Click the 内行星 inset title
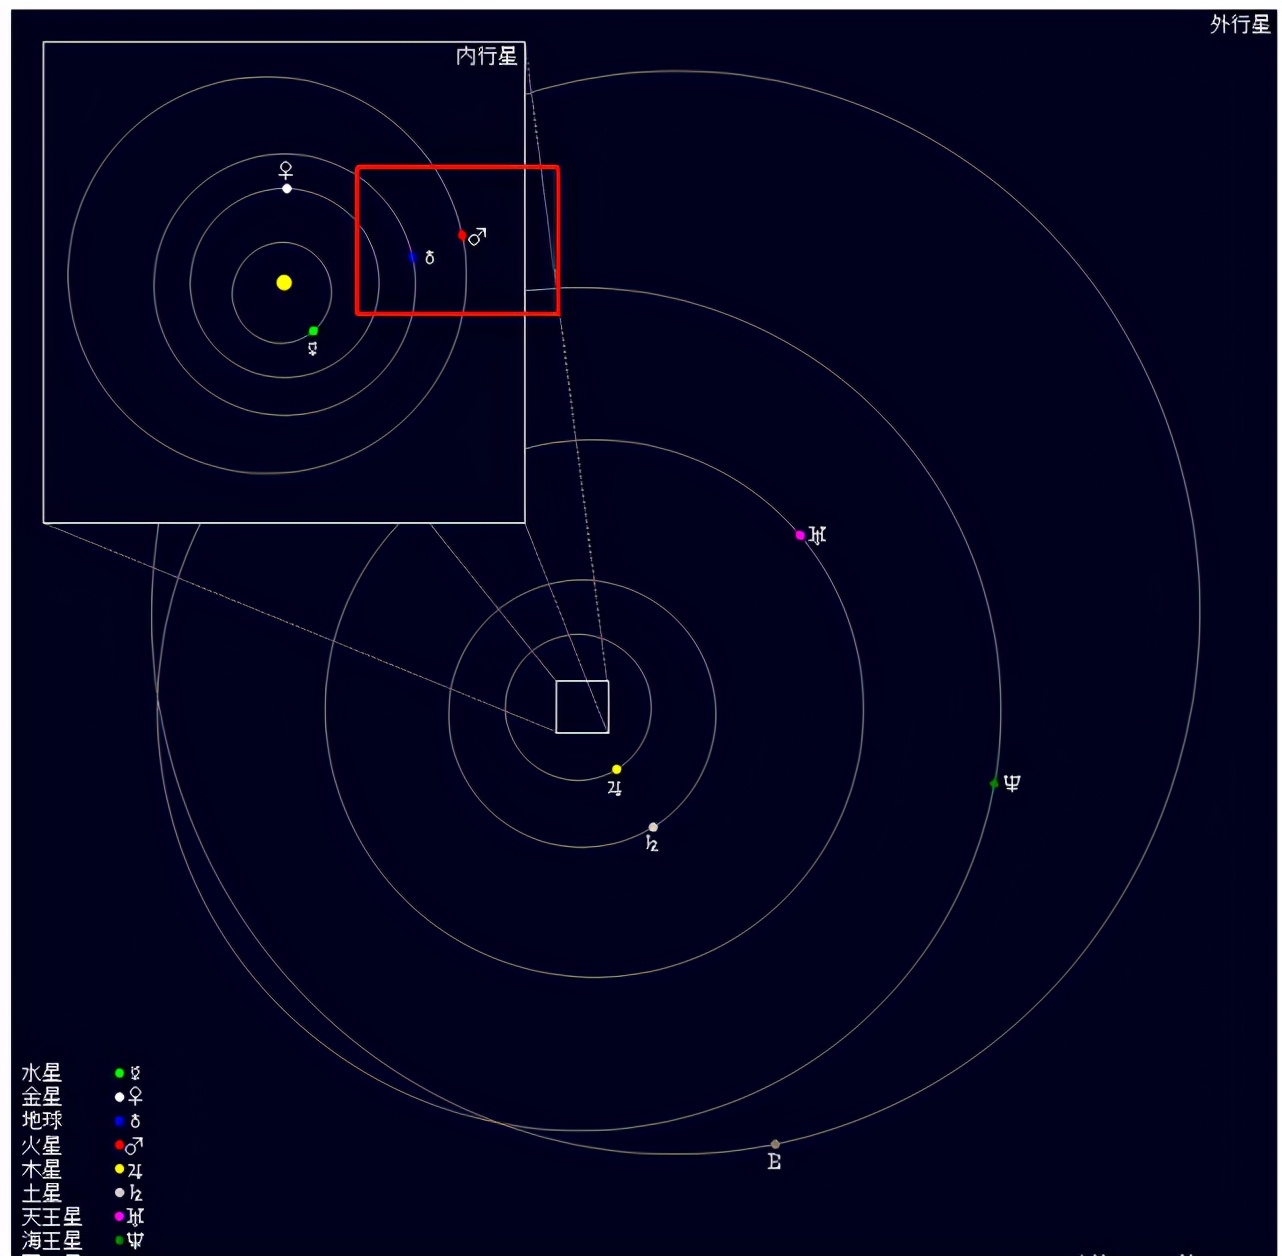Screen dimensions: 1282x1256 coord(487,56)
